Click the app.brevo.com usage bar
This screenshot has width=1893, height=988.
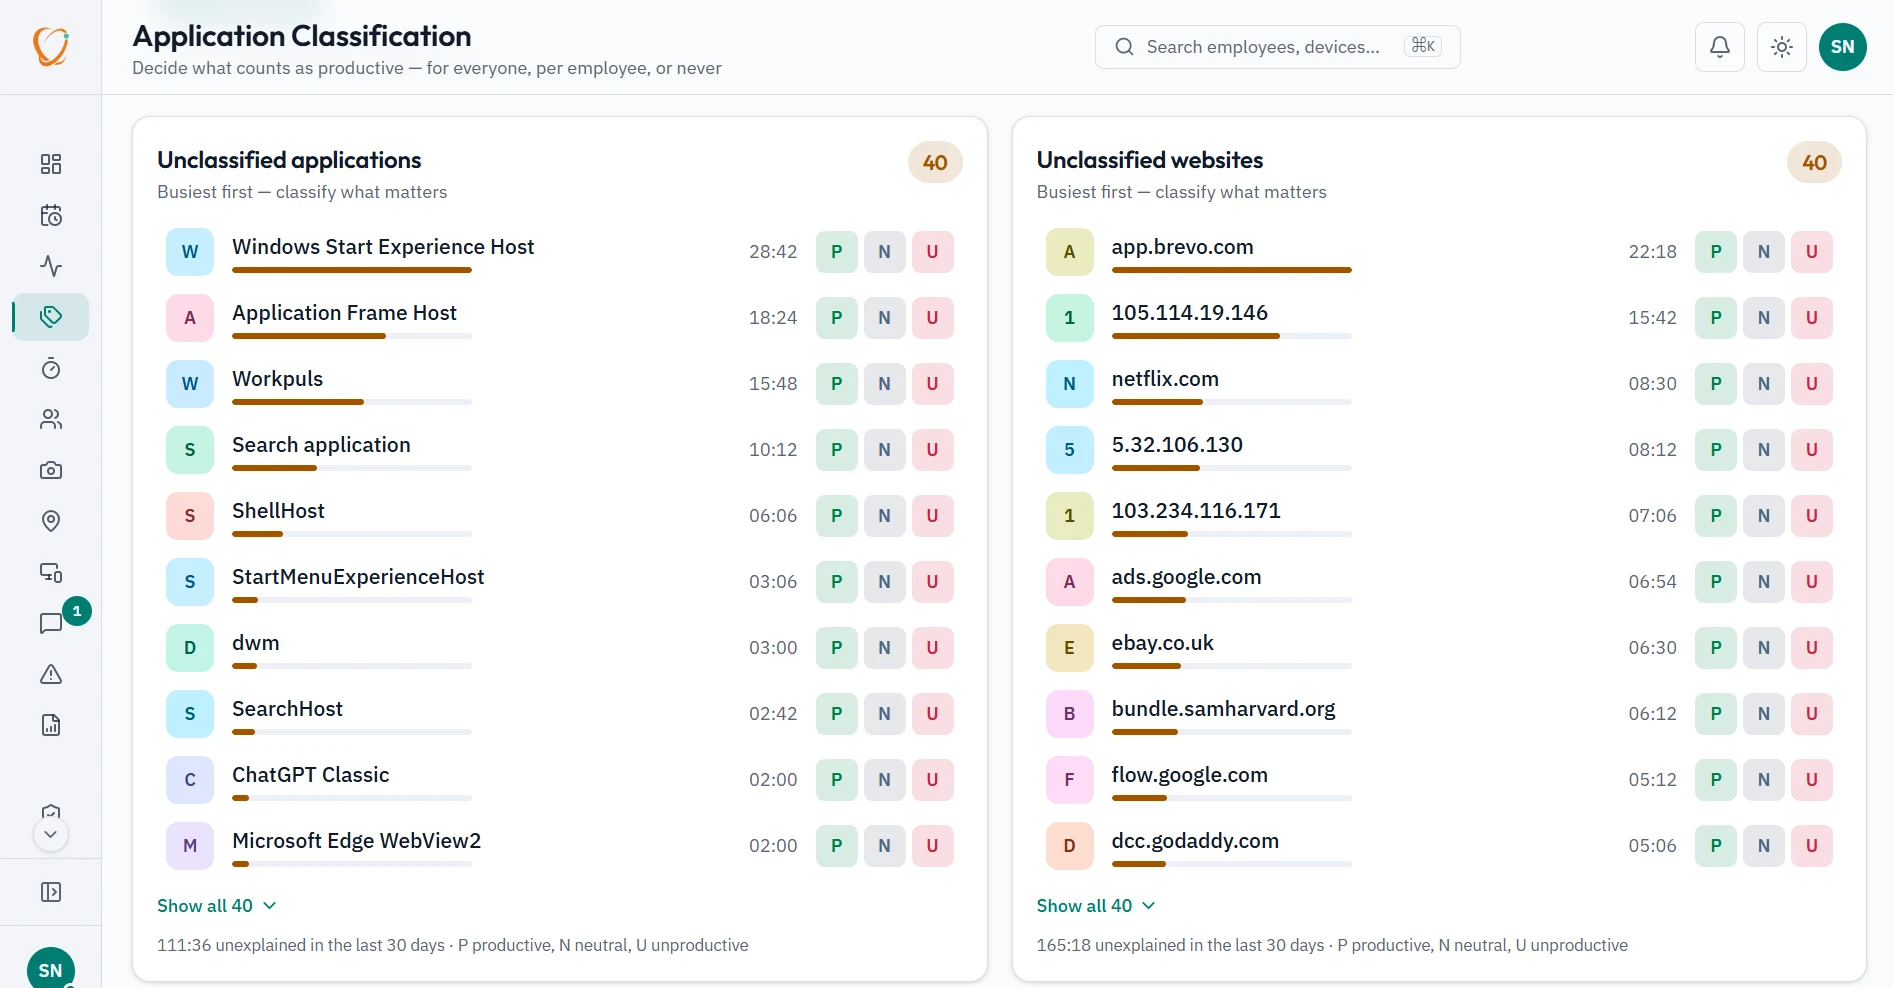pyautogui.click(x=1232, y=270)
